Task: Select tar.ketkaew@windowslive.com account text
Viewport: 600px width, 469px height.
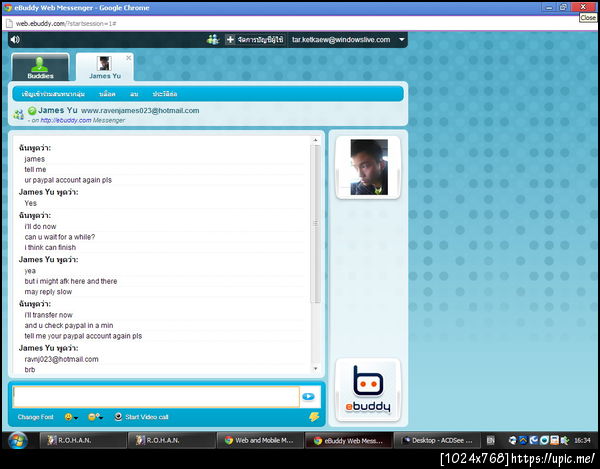Action: click(341, 39)
